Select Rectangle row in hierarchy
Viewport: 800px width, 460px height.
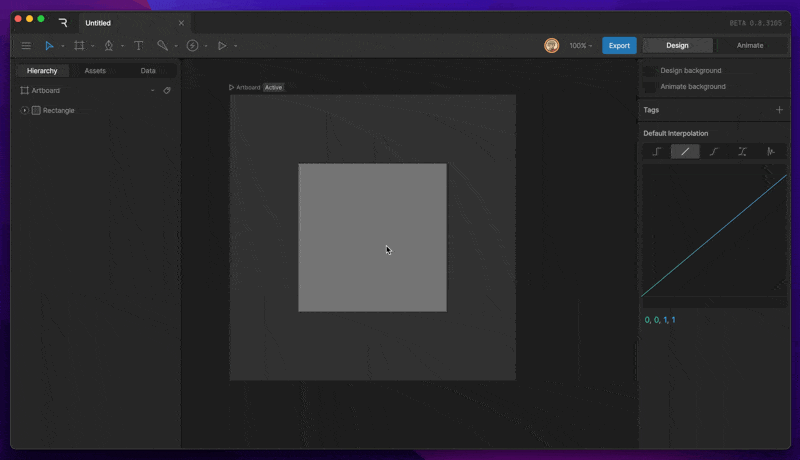click(x=95, y=110)
